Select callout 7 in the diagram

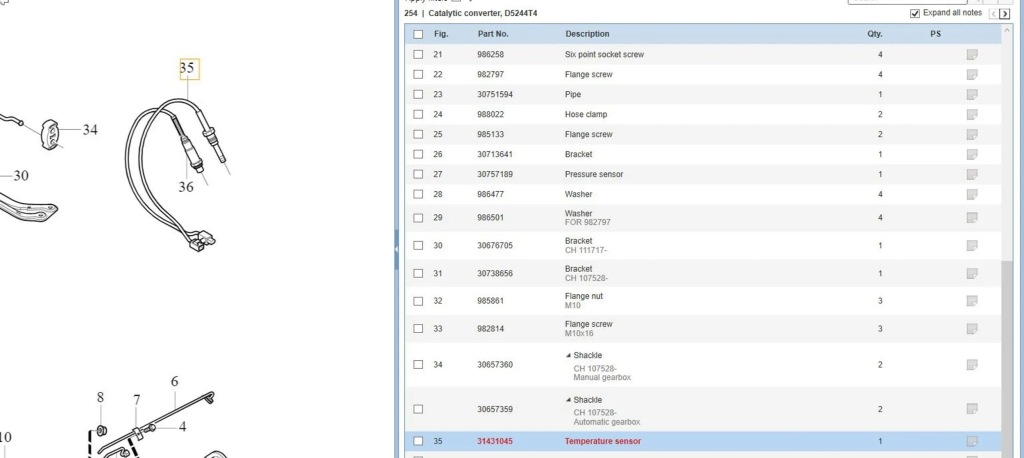[x=136, y=400]
